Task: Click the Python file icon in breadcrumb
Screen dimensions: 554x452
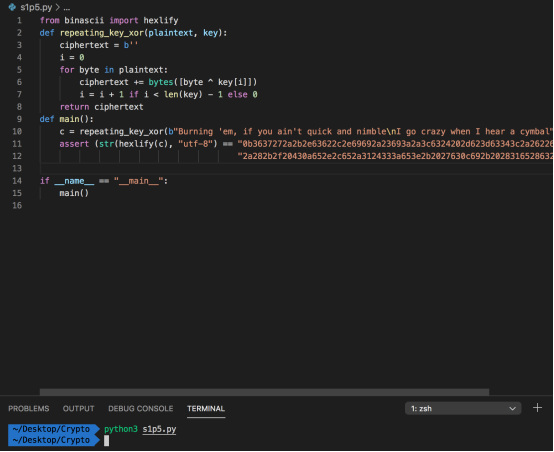Action: click(12, 7)
